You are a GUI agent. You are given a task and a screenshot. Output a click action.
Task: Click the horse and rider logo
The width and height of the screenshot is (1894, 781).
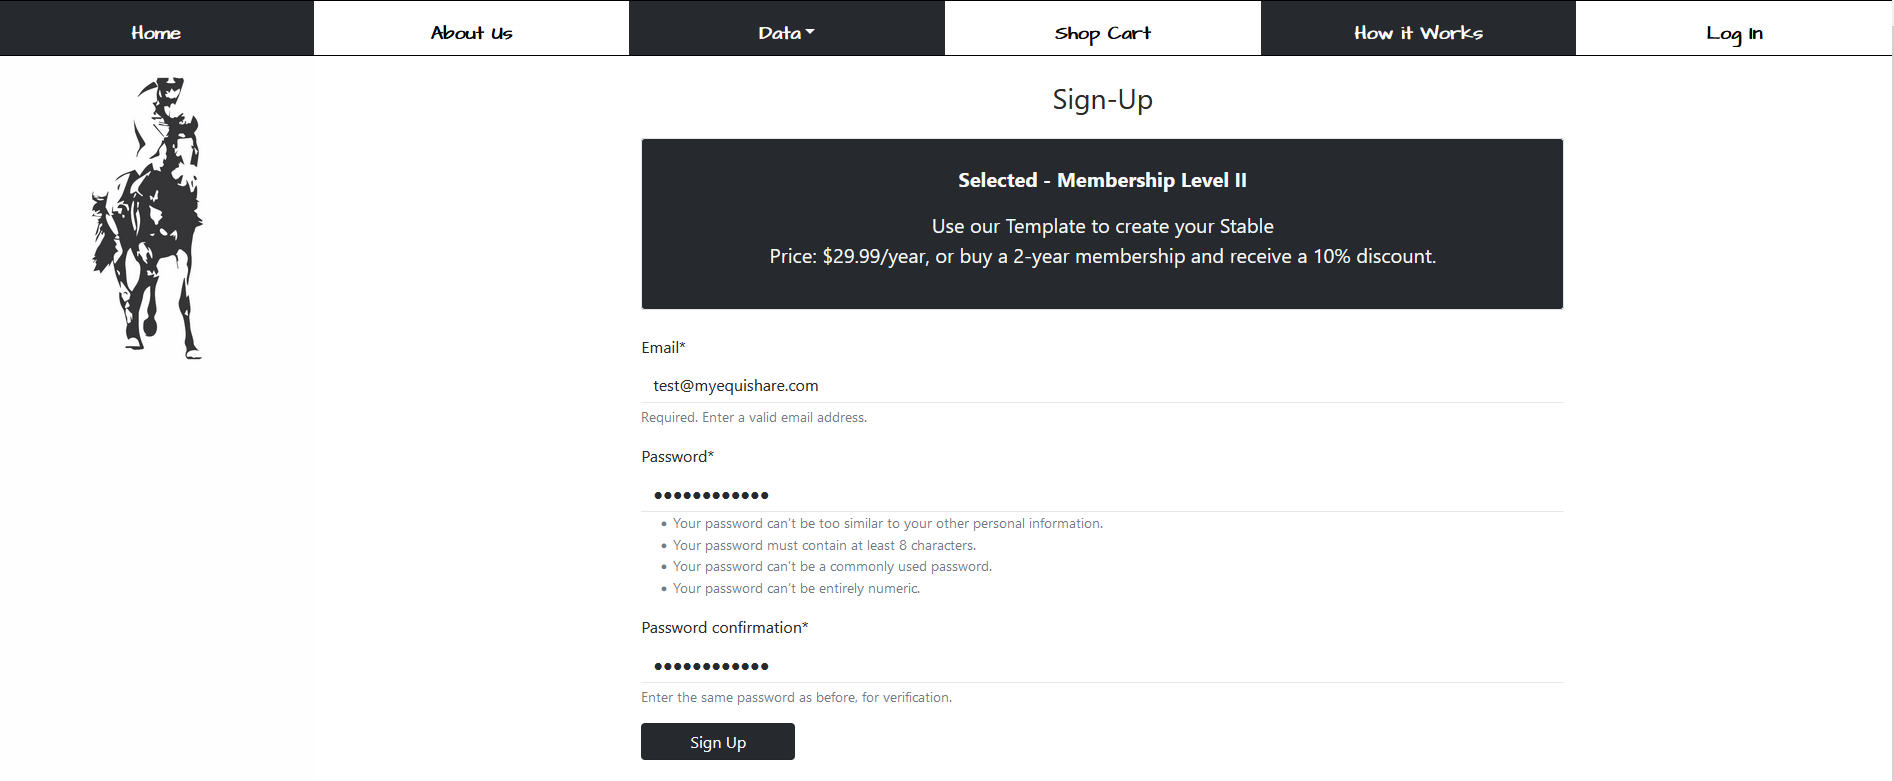(148, 217)
